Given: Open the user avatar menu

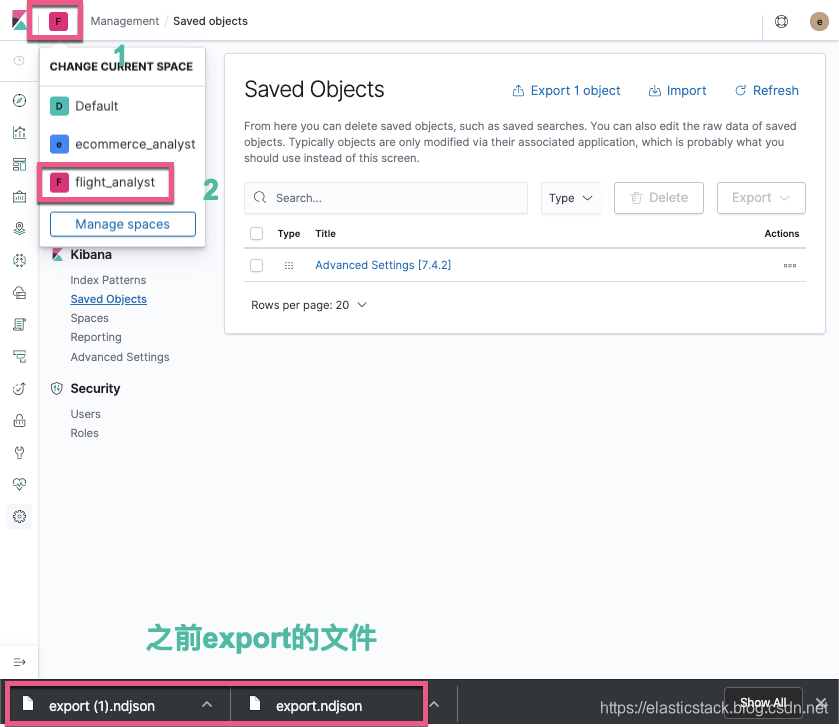Looking at the screenshot, I should point(819,21).
